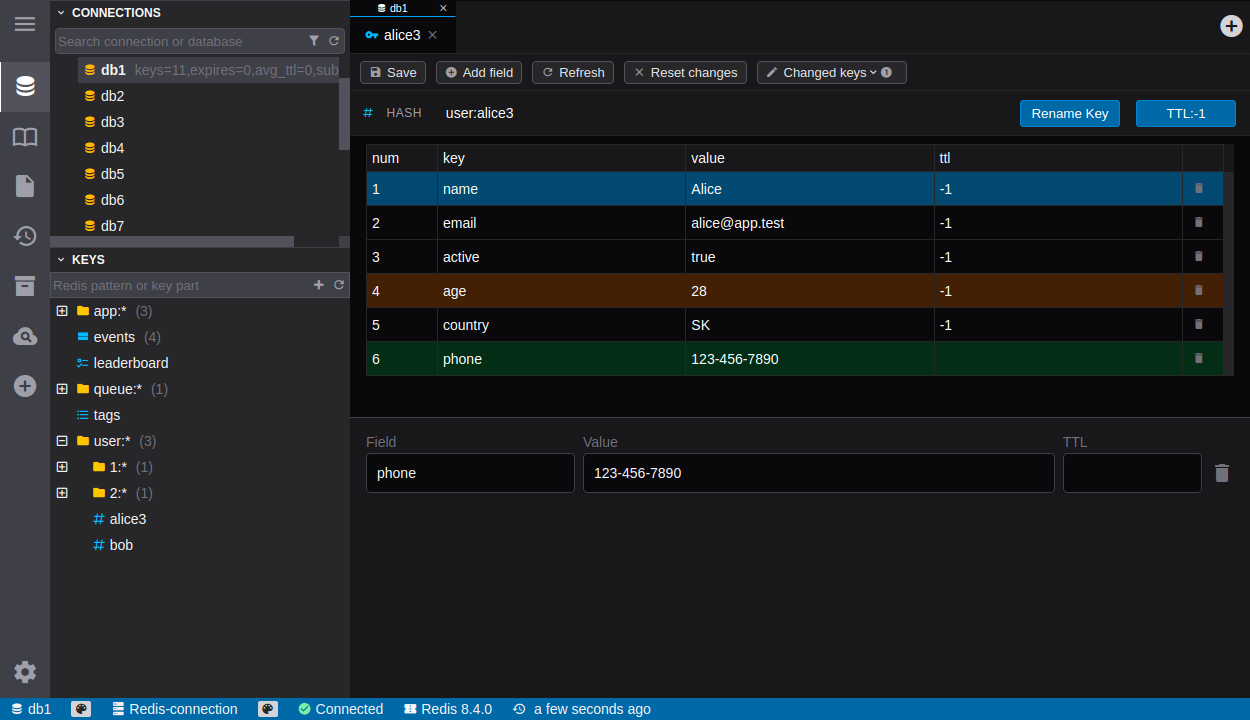This screenshot has width=1250, height=720.
Task: Expand the app:* key folder
Action: click(62, 311)
